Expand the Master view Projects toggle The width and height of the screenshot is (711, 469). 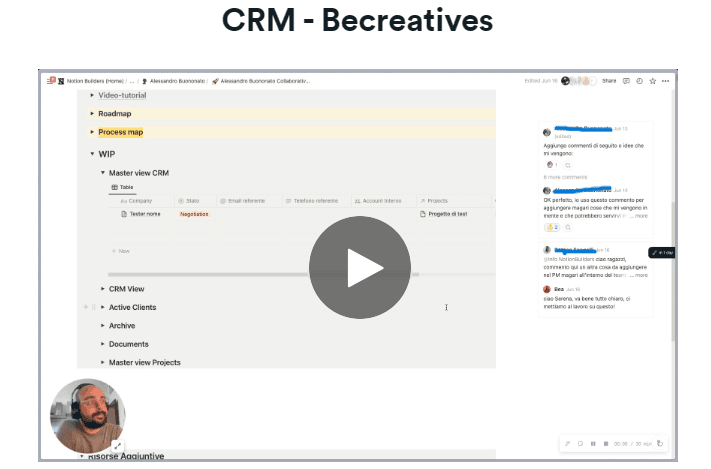[x=102, y=362]
